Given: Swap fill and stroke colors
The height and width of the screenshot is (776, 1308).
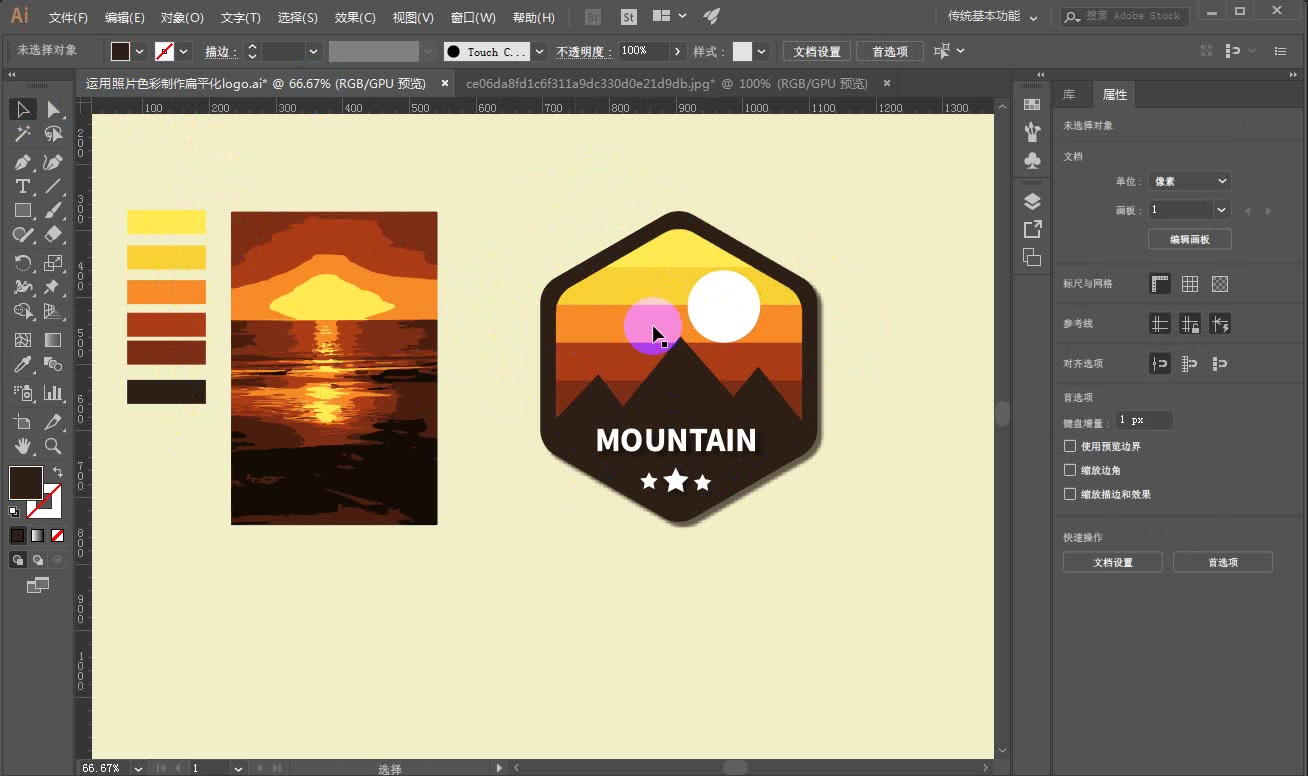Looking at the screenshot, I should pos(57,472).
